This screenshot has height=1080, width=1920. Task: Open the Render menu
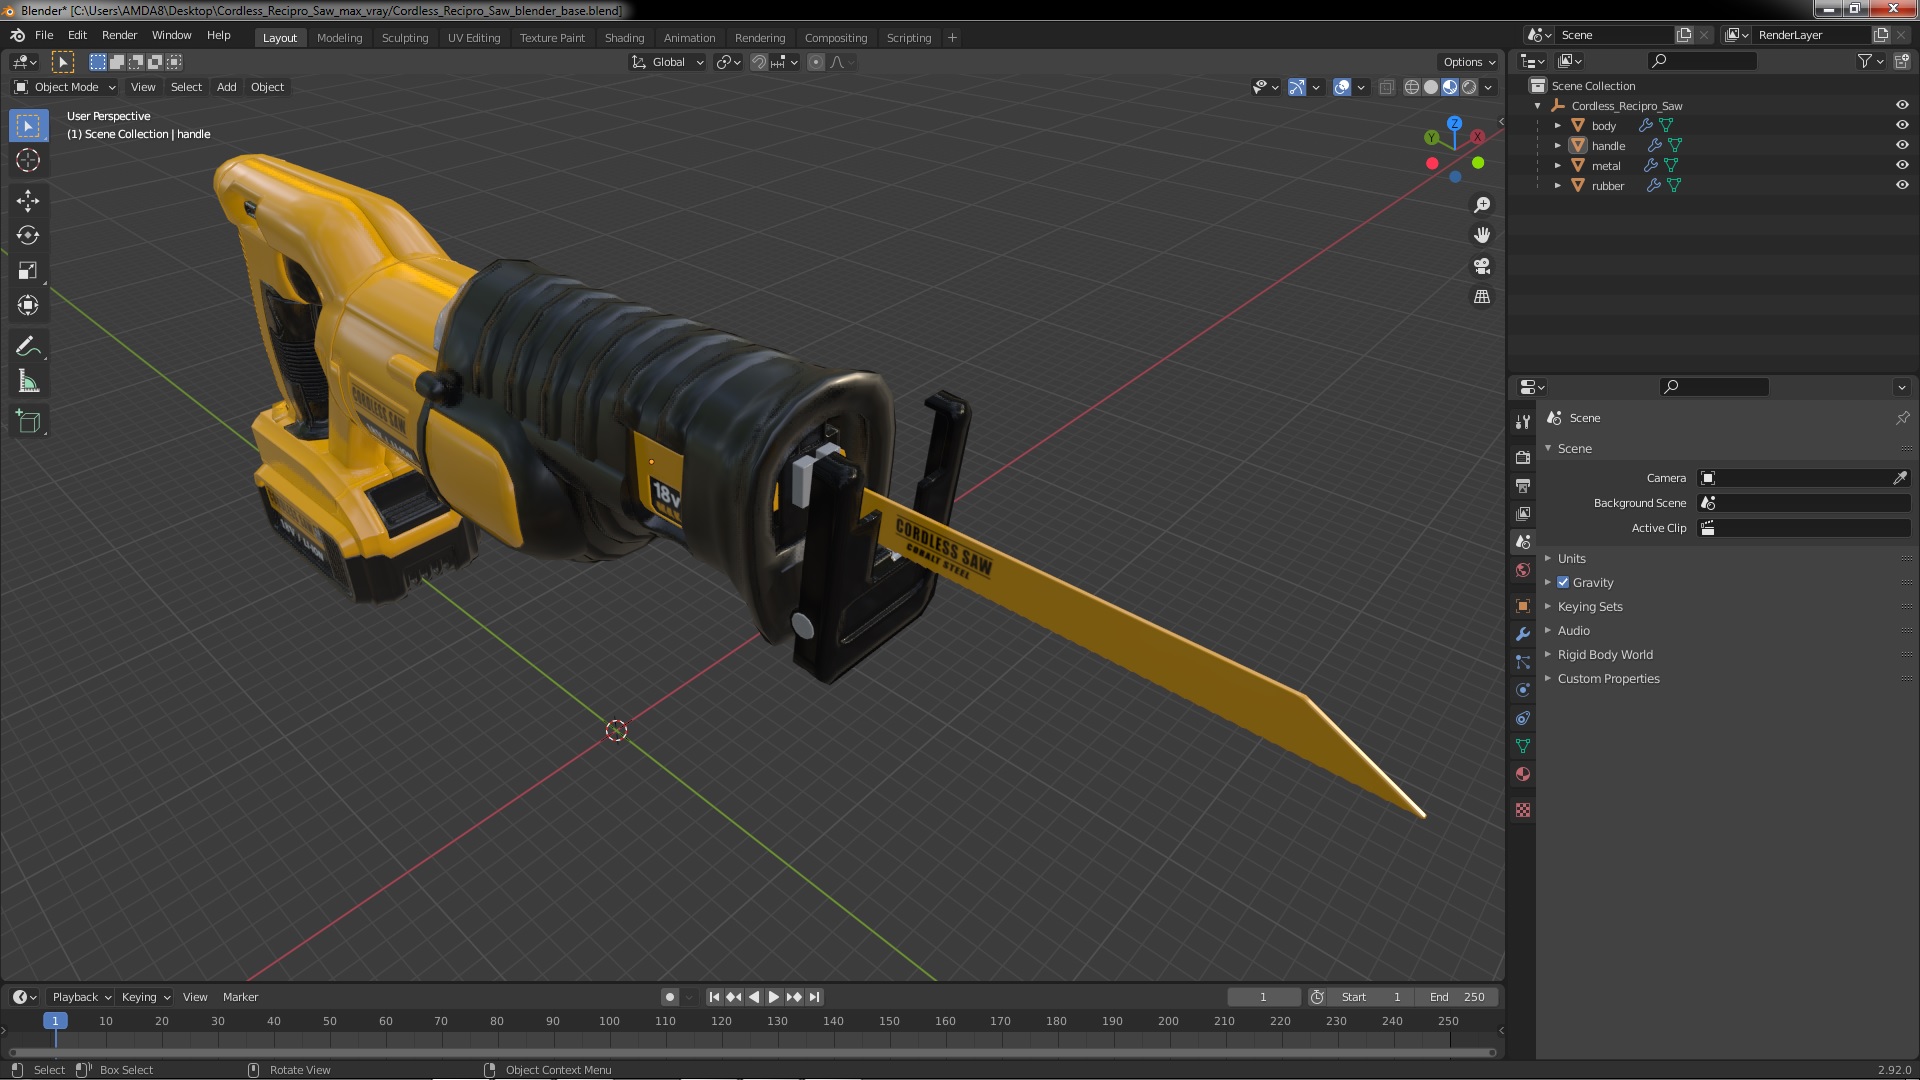[x=119, y=35]
